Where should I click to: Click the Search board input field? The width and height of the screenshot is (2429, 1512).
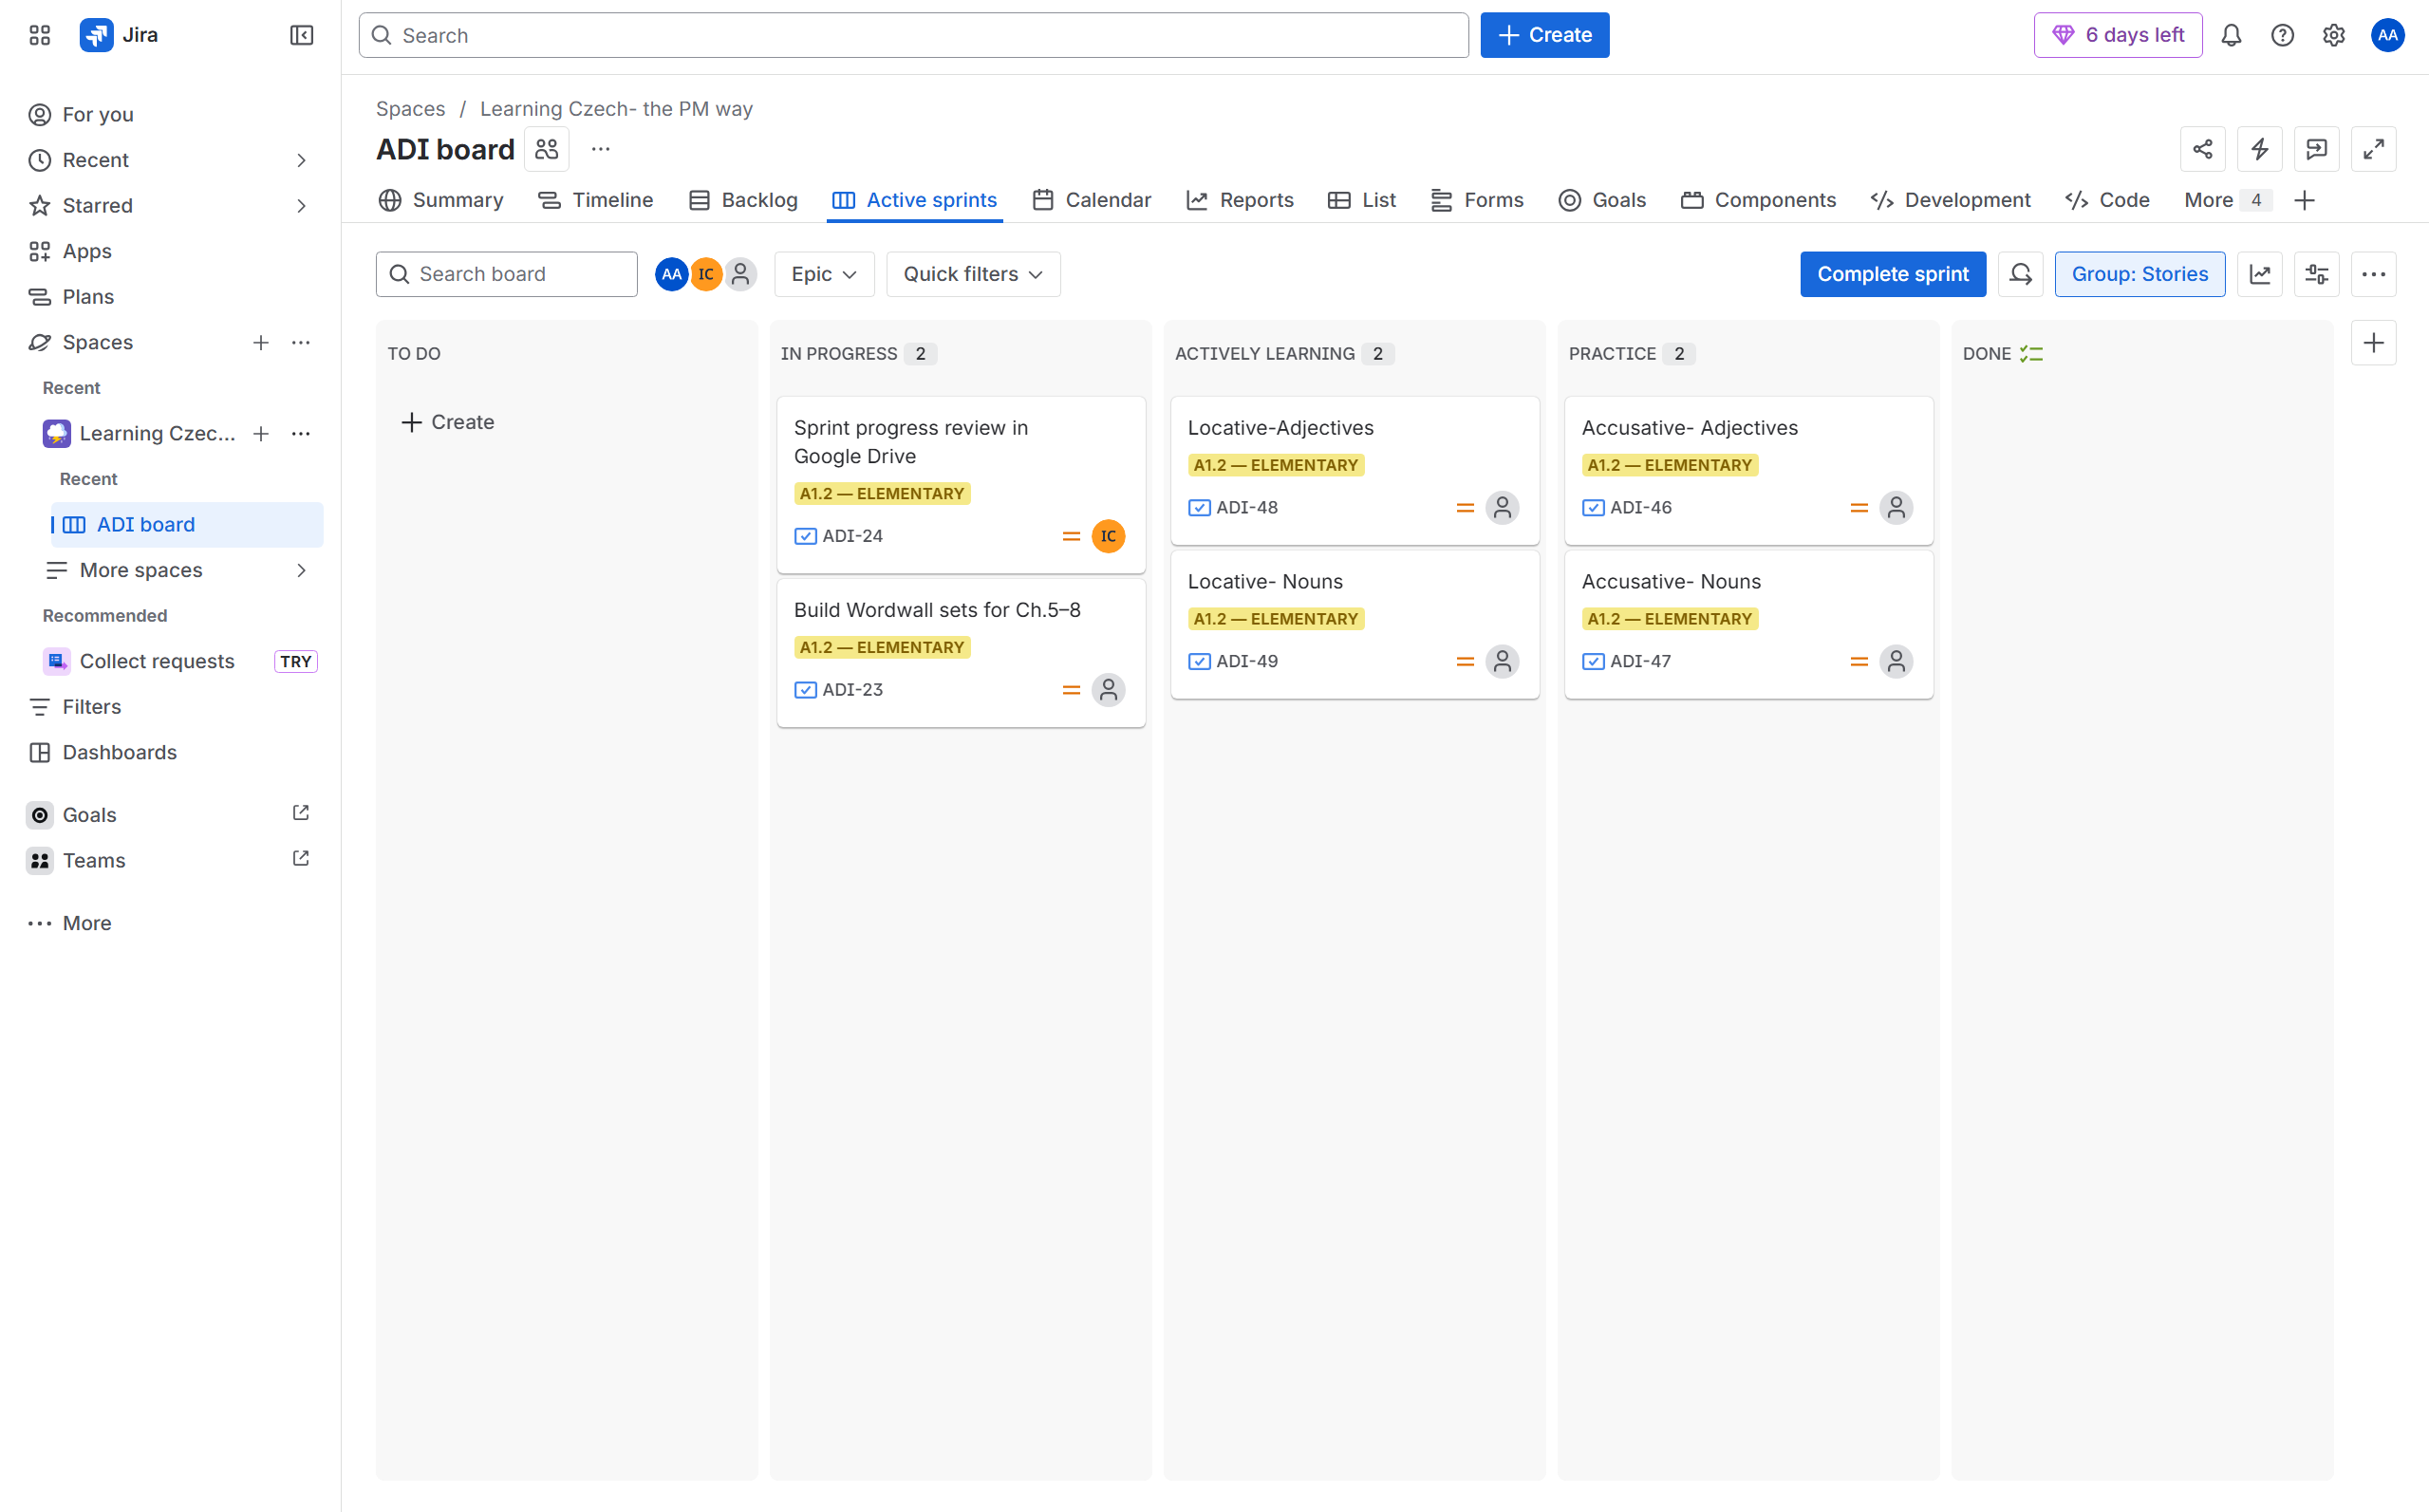(507, 274)
